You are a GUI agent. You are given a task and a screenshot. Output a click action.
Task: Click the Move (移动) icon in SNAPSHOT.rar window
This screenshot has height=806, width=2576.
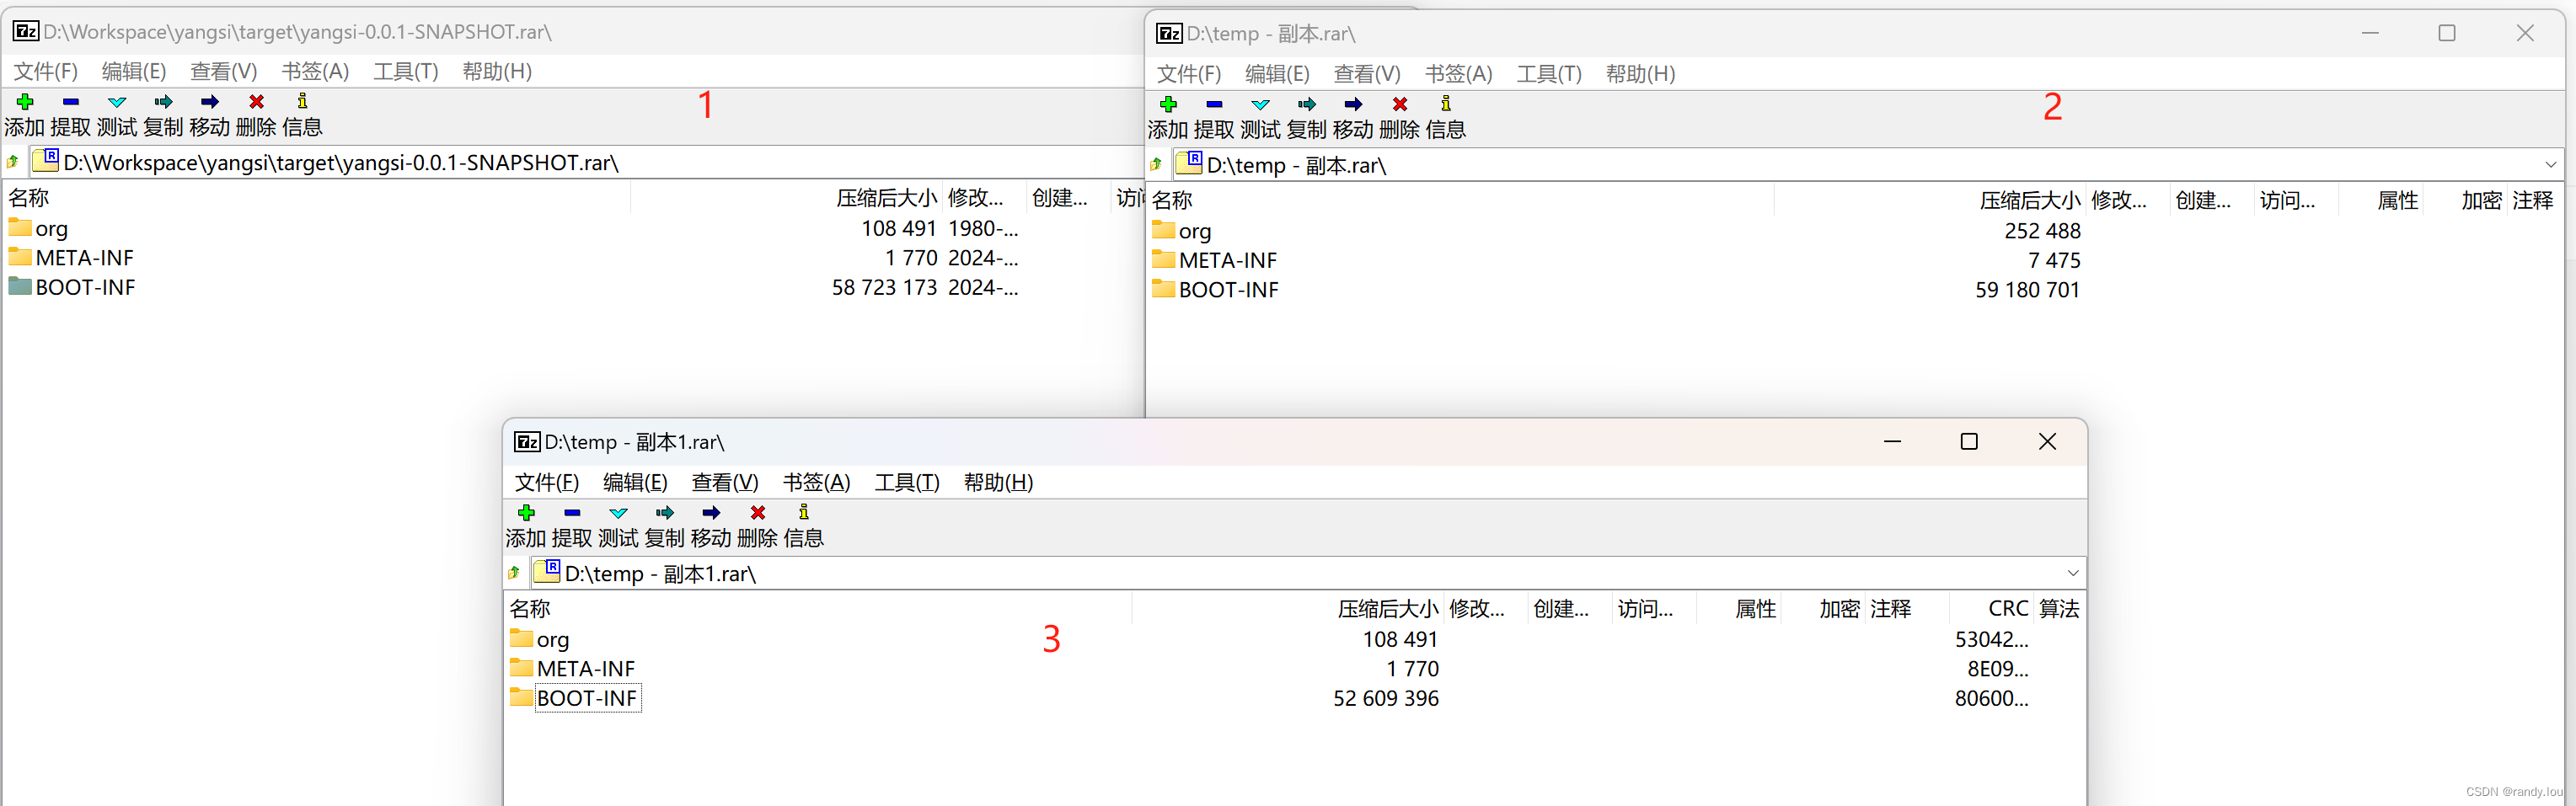(x=209, y=102)
